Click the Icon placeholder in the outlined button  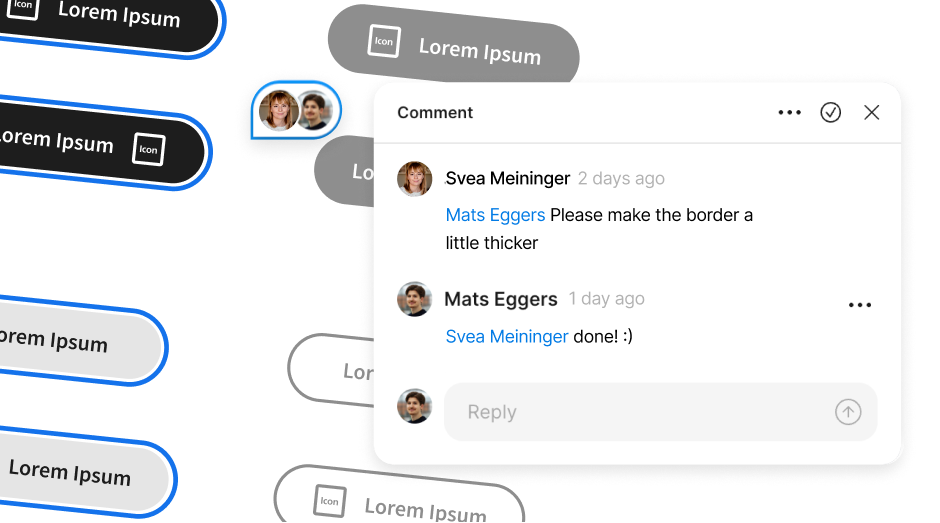coord(329,501)
